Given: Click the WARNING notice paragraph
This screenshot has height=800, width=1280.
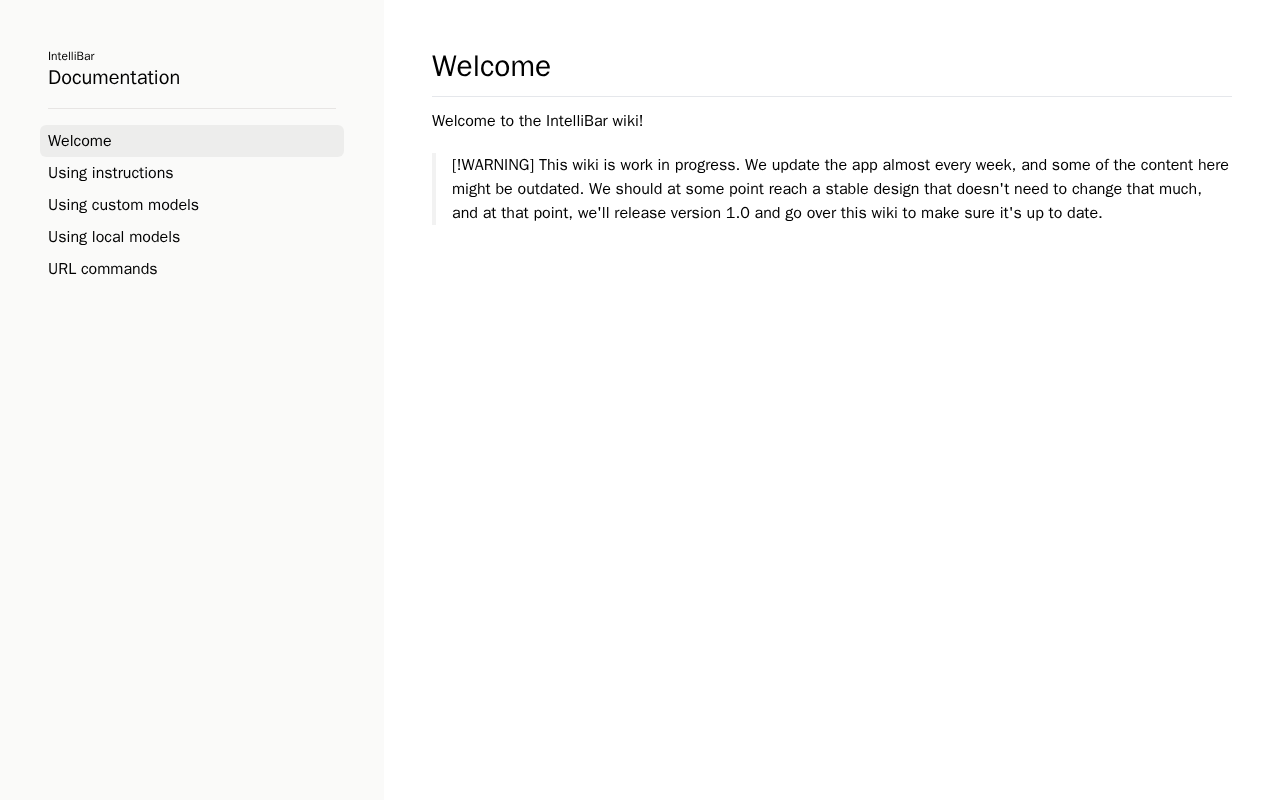Looking at the screenshot, I should point(841,189).
